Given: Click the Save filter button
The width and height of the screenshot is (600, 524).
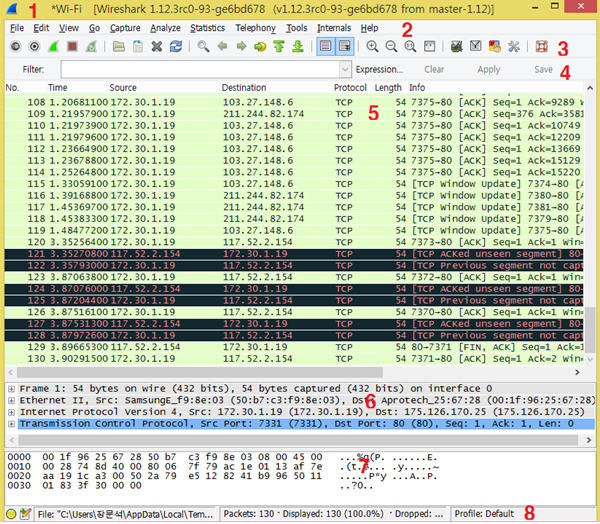Looking at the screenshot, I should point(543,70).
